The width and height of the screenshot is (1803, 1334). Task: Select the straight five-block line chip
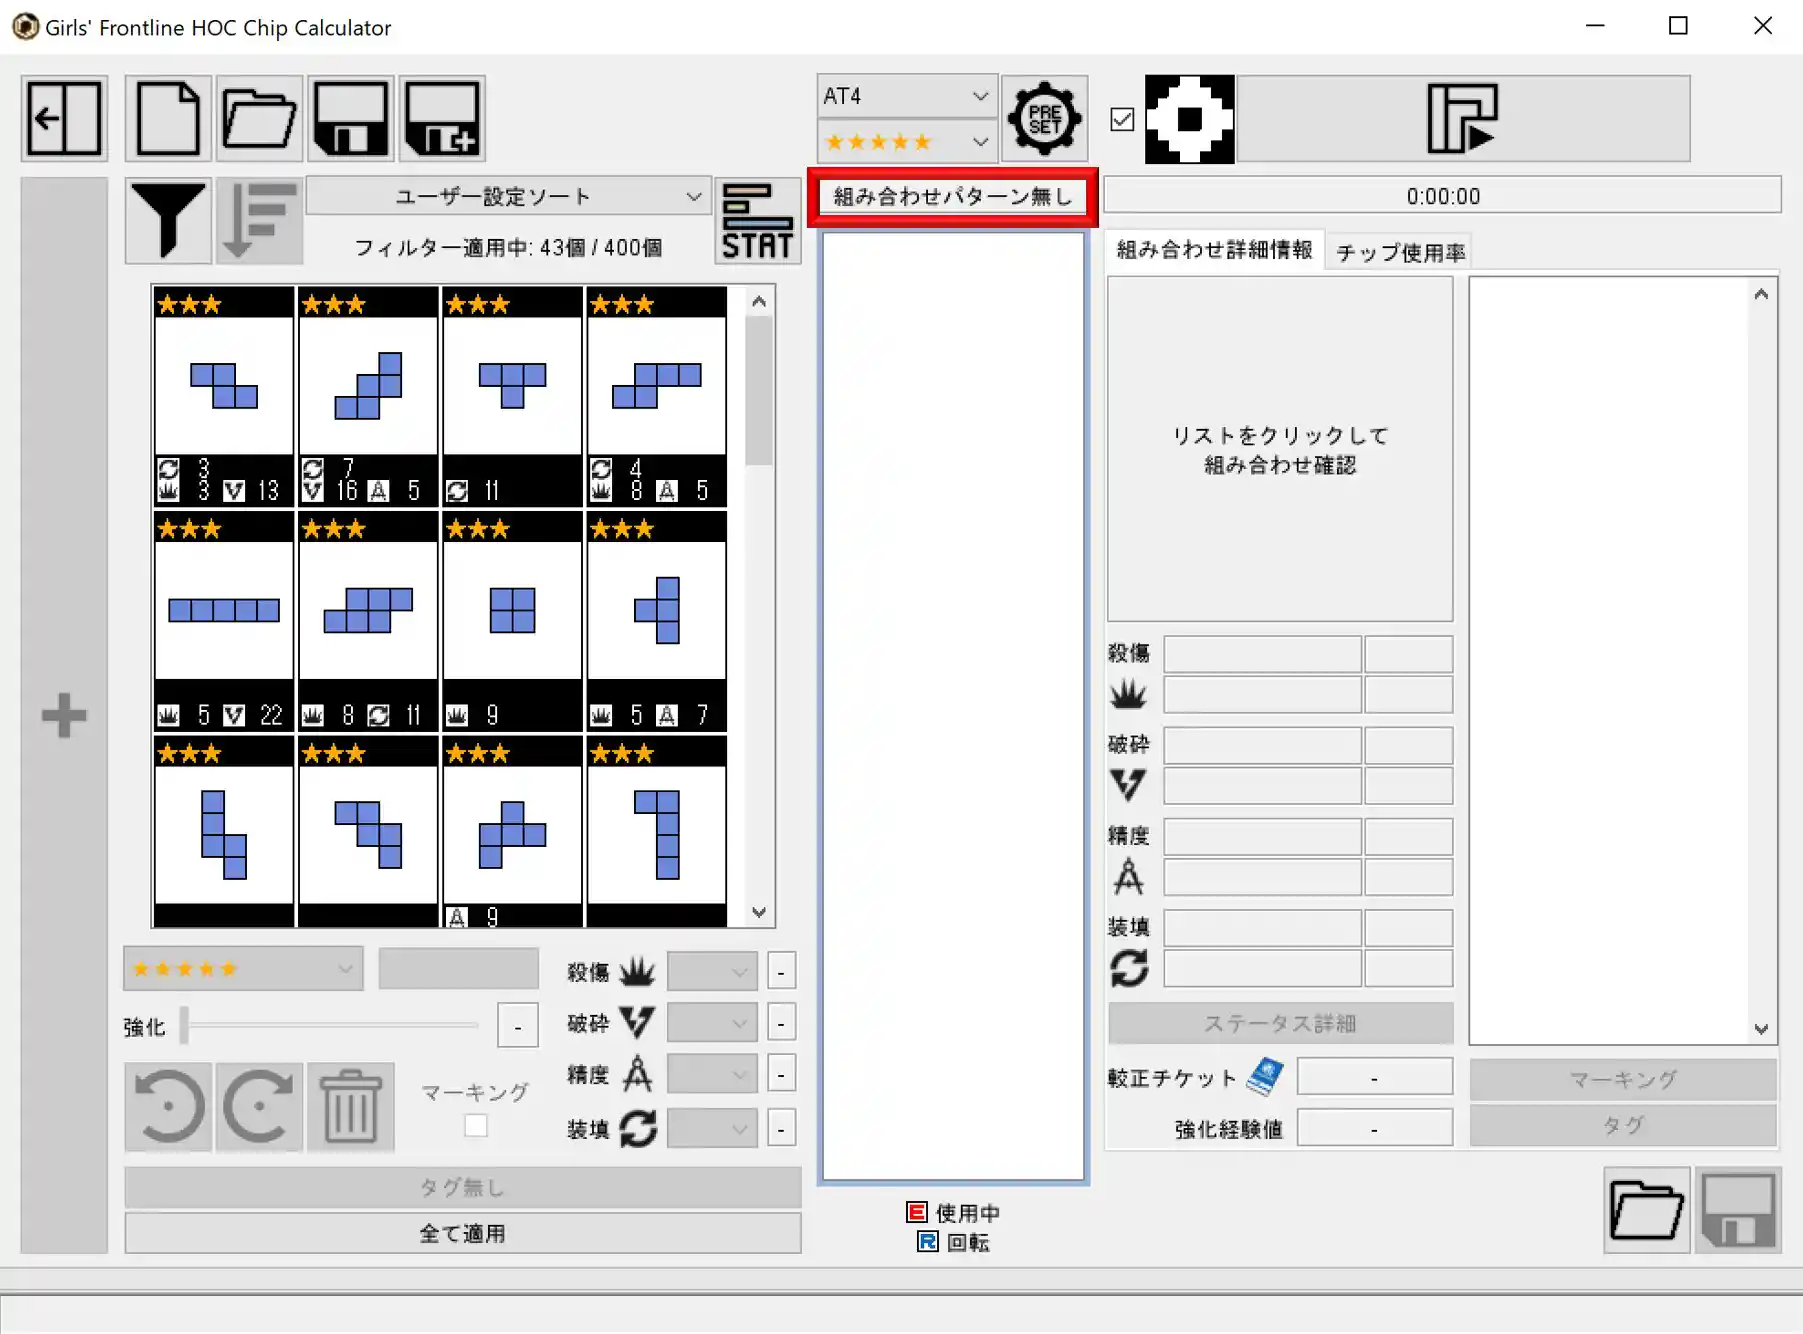point(224,621)
